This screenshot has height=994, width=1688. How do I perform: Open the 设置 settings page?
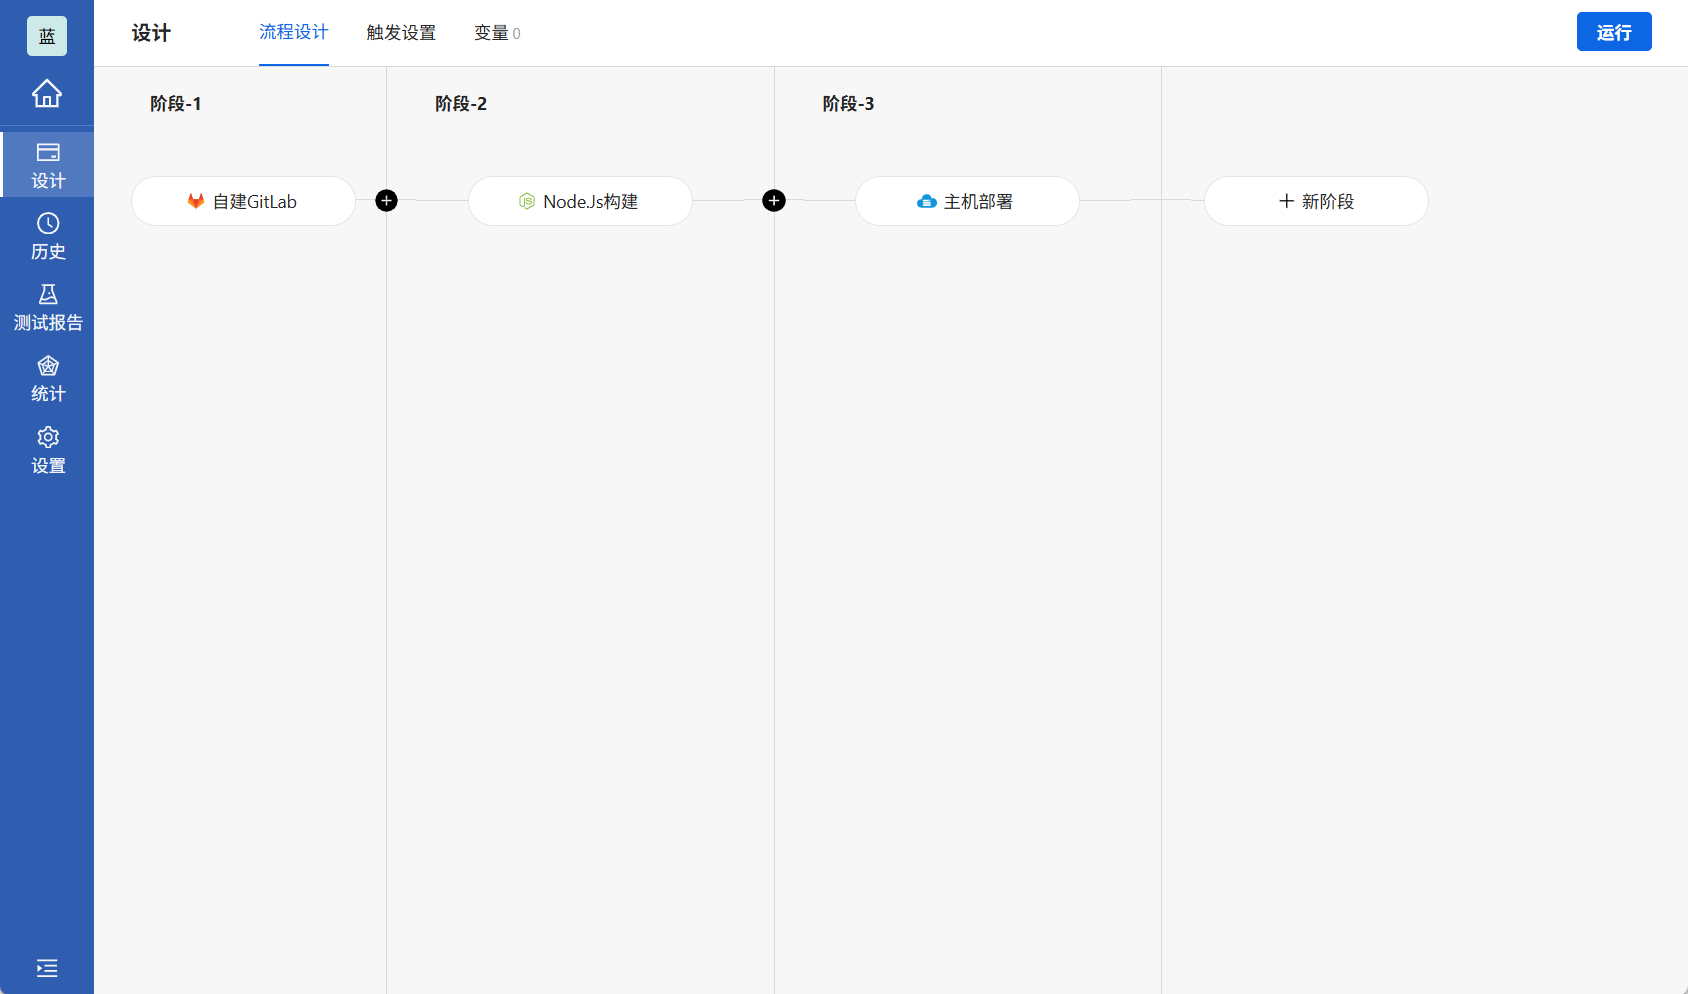coord(47,449)
